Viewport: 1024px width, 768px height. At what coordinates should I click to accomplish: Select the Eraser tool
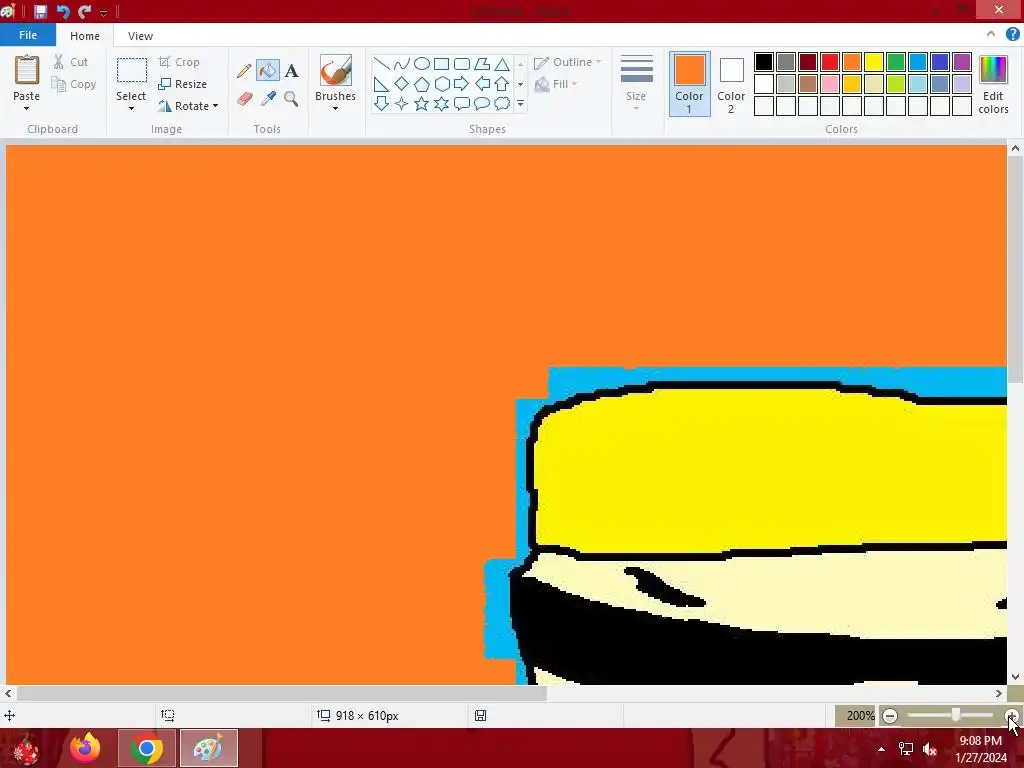pos(244,99)
